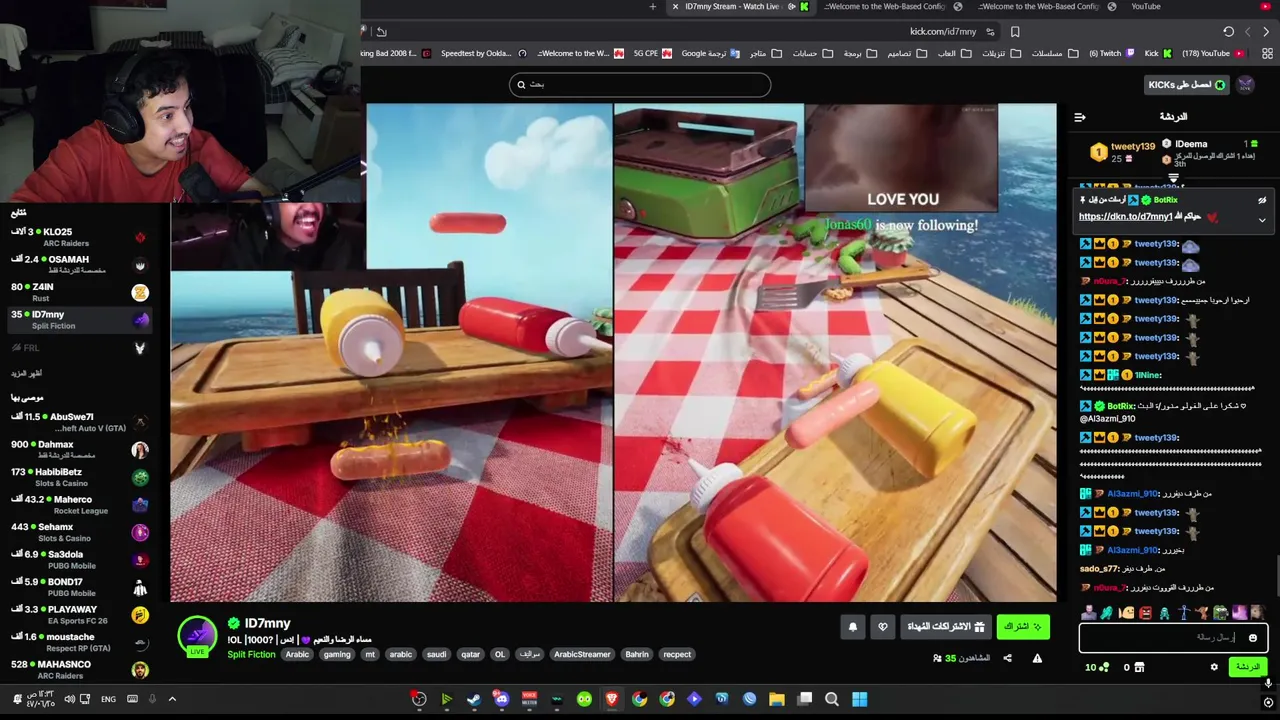Expand the gift leaderboard handle

click(x=1173, y=178)
